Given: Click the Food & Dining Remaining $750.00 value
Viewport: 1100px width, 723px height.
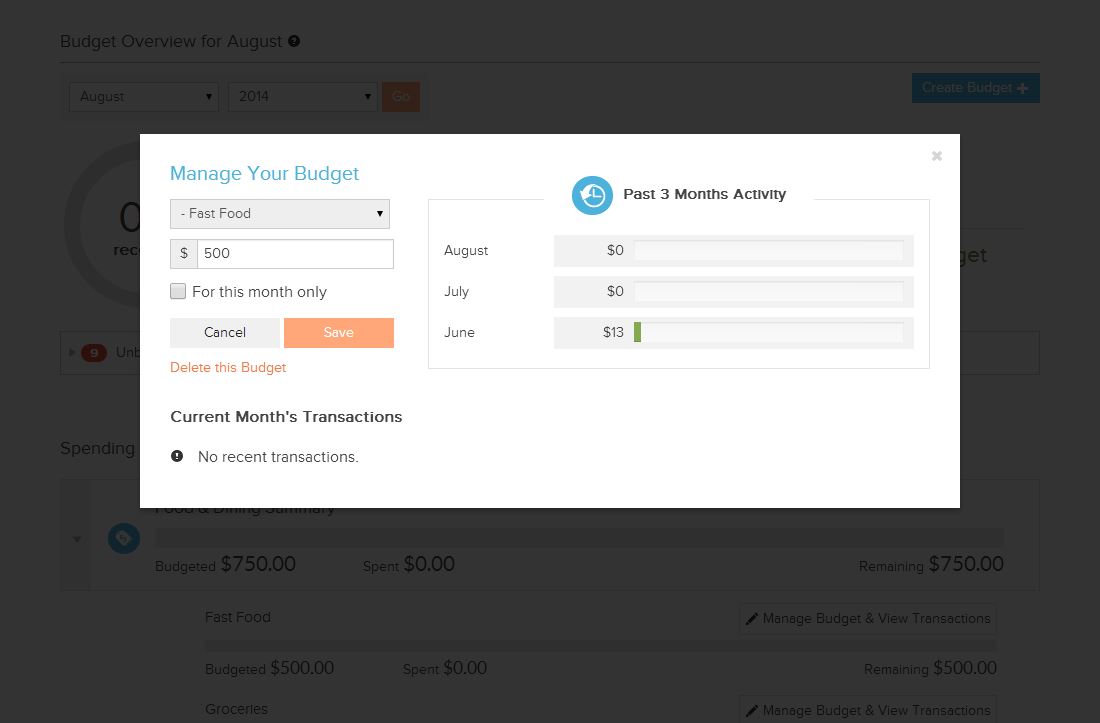Looking at the screenshot, I should click(x=966, y=564).
